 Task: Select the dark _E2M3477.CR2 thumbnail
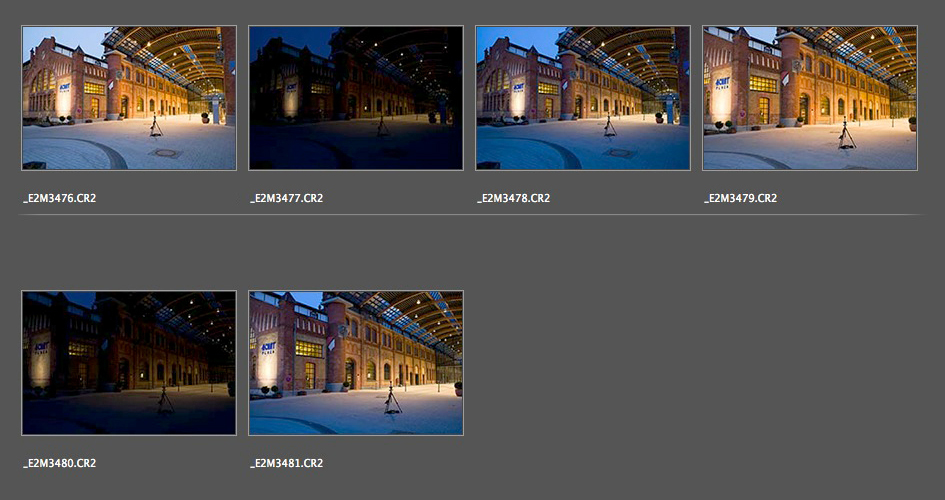tap(356, 98)
